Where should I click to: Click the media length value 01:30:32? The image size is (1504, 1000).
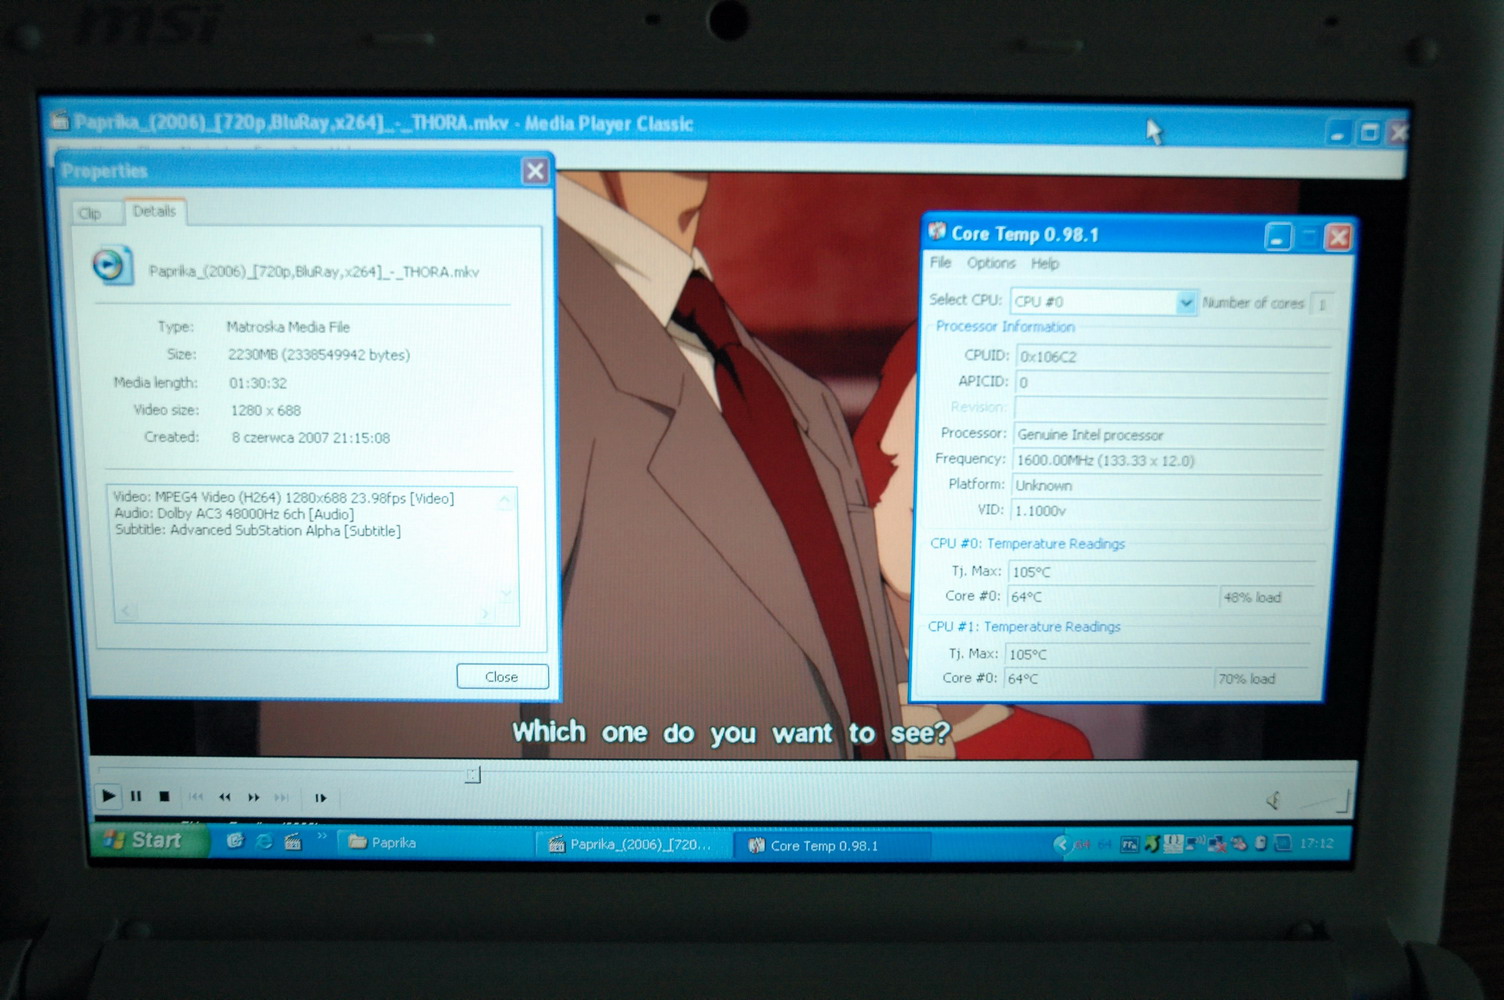257,383
